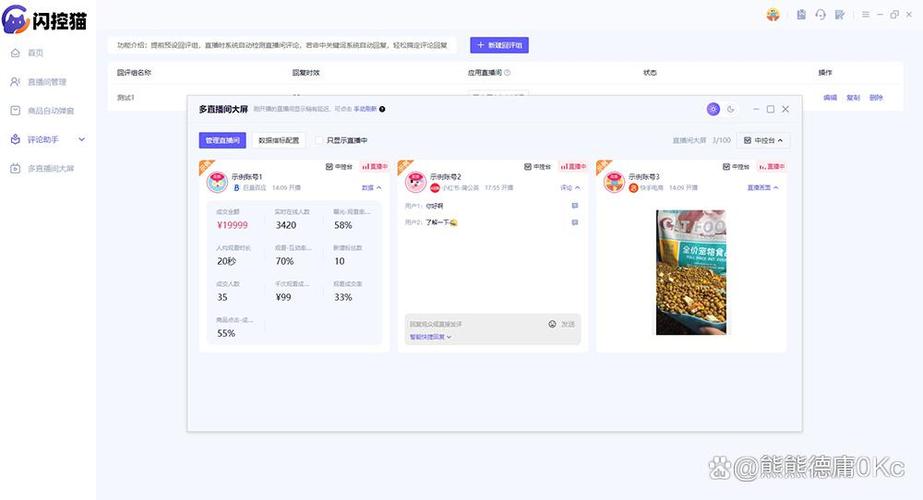This screenshot has height=500, width=923.
Task: Click the 测试1 row name
Action: point(125,98)
